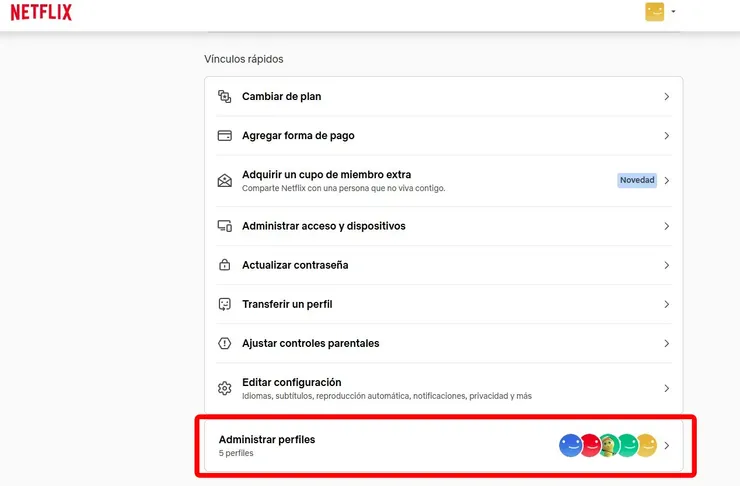Go to Actualizar contraseña

[295, 265]
